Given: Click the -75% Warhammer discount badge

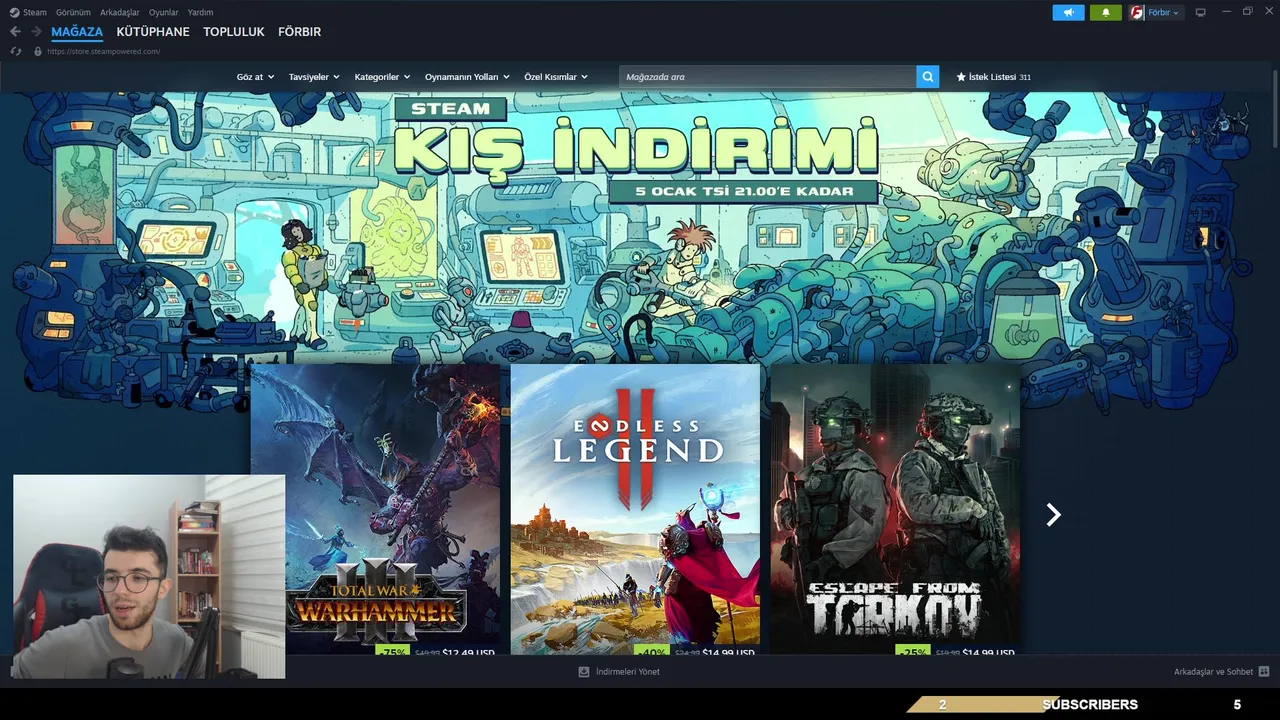Looking at the screenshot, I should coord(393,652).
